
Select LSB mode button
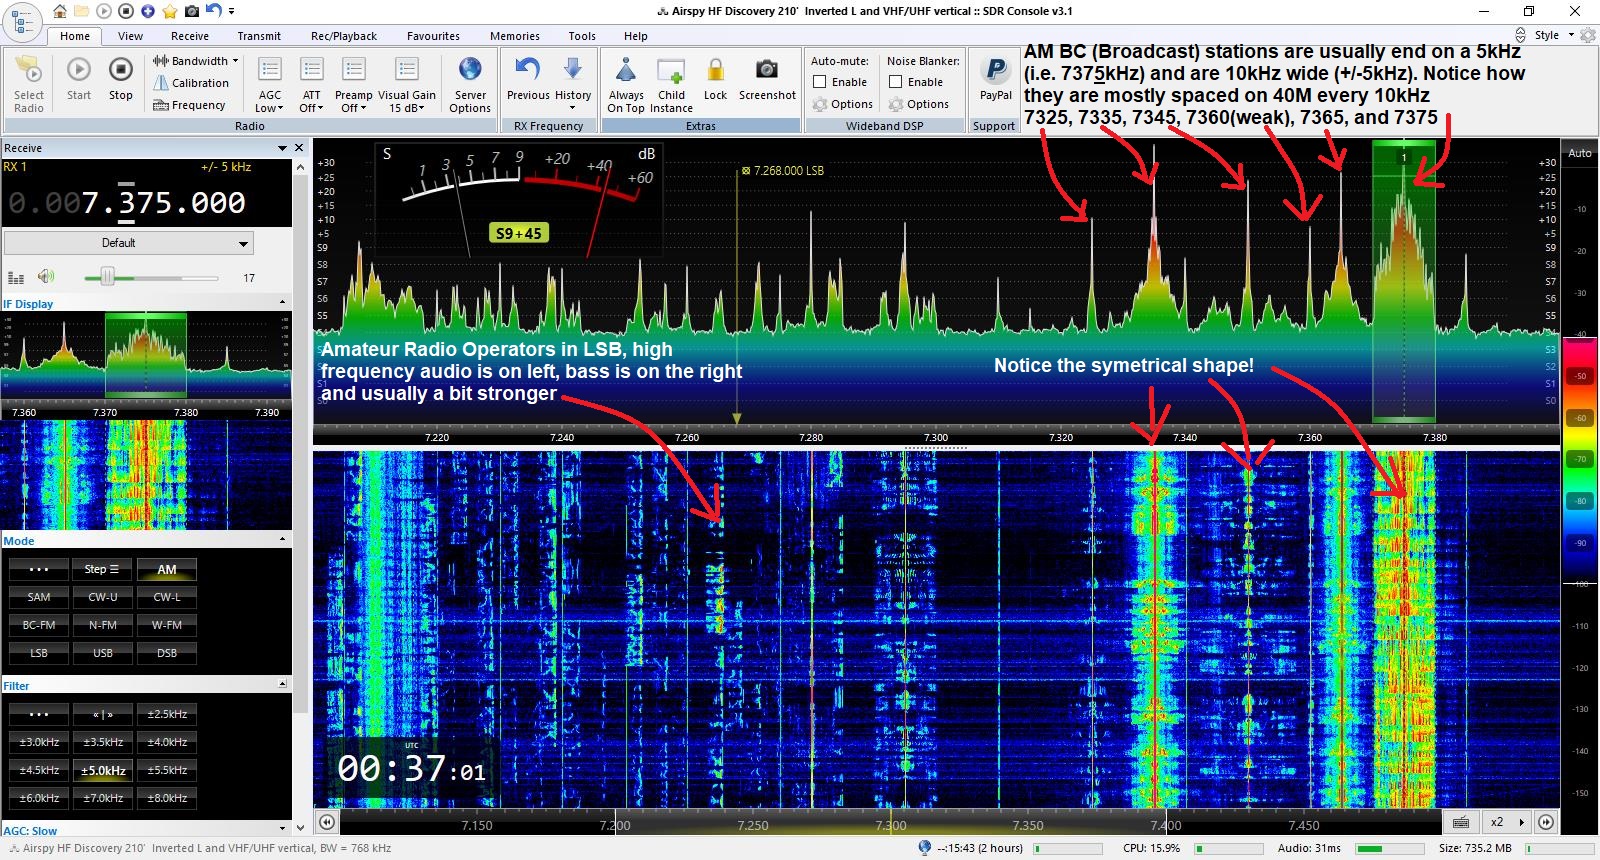(39, 653)
